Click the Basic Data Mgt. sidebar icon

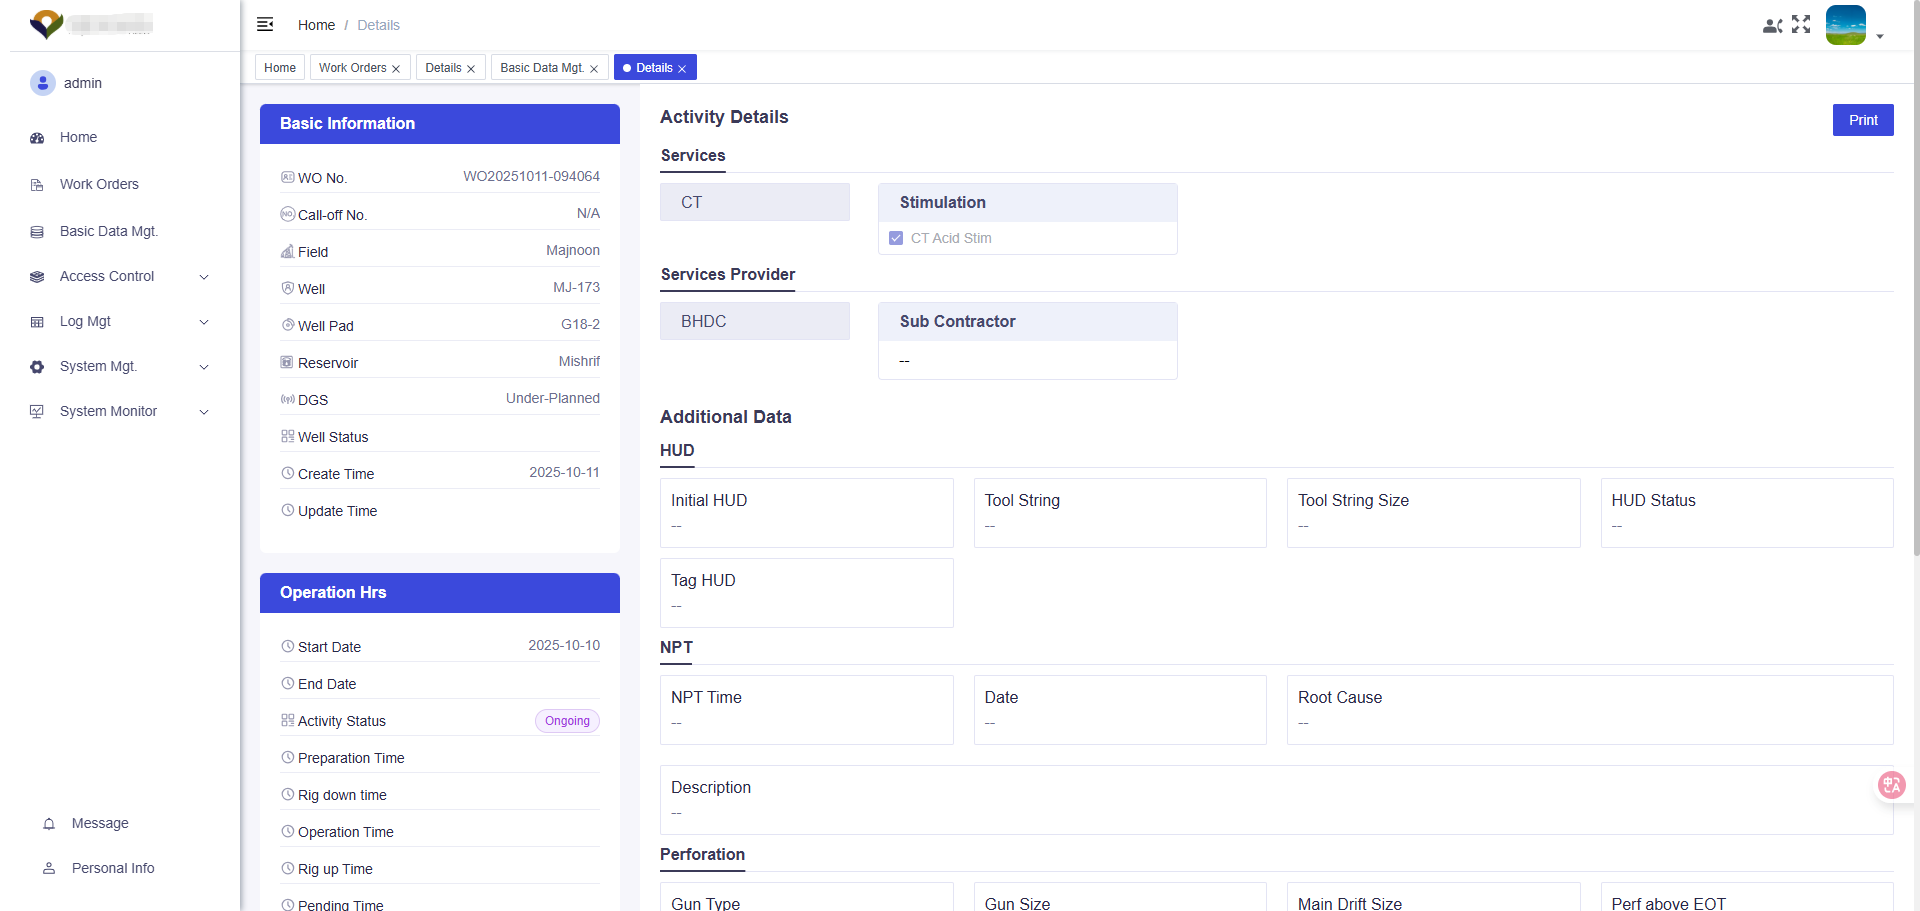pos(37,232)
